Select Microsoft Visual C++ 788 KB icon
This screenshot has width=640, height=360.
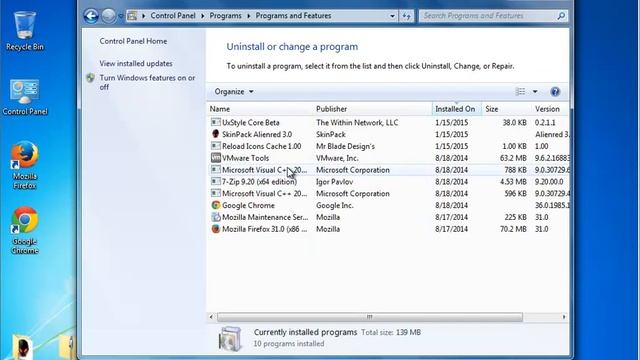coord(216,169)
